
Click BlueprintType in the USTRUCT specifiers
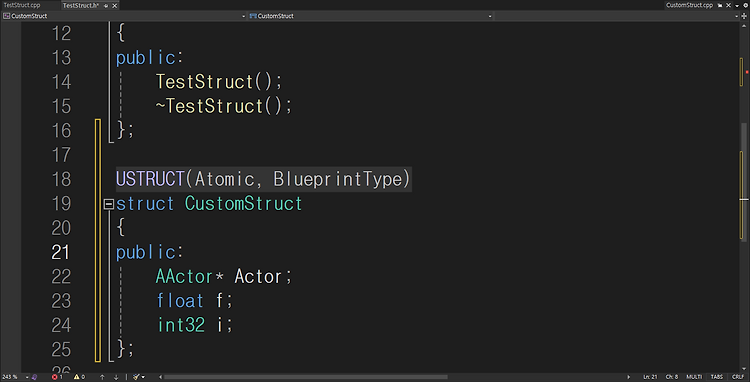[338, 179]
